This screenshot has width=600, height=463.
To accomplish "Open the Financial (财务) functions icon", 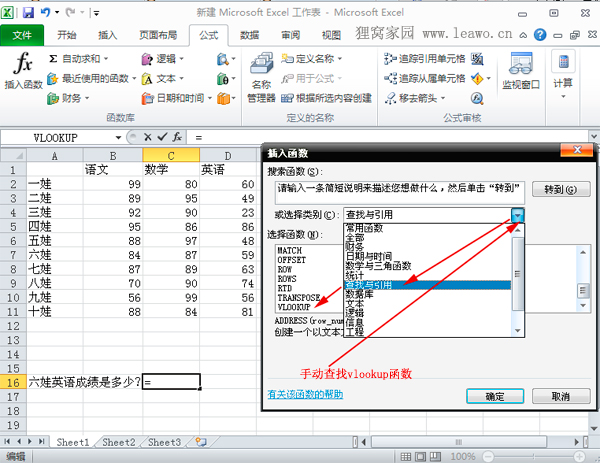I will coord(52,98).
